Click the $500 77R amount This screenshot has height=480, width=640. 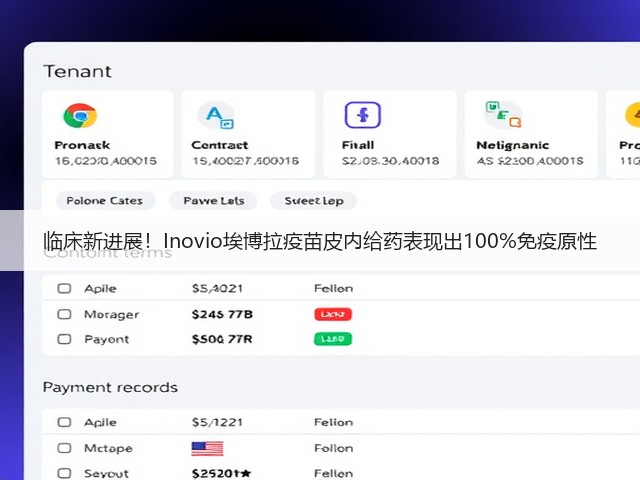222,339
